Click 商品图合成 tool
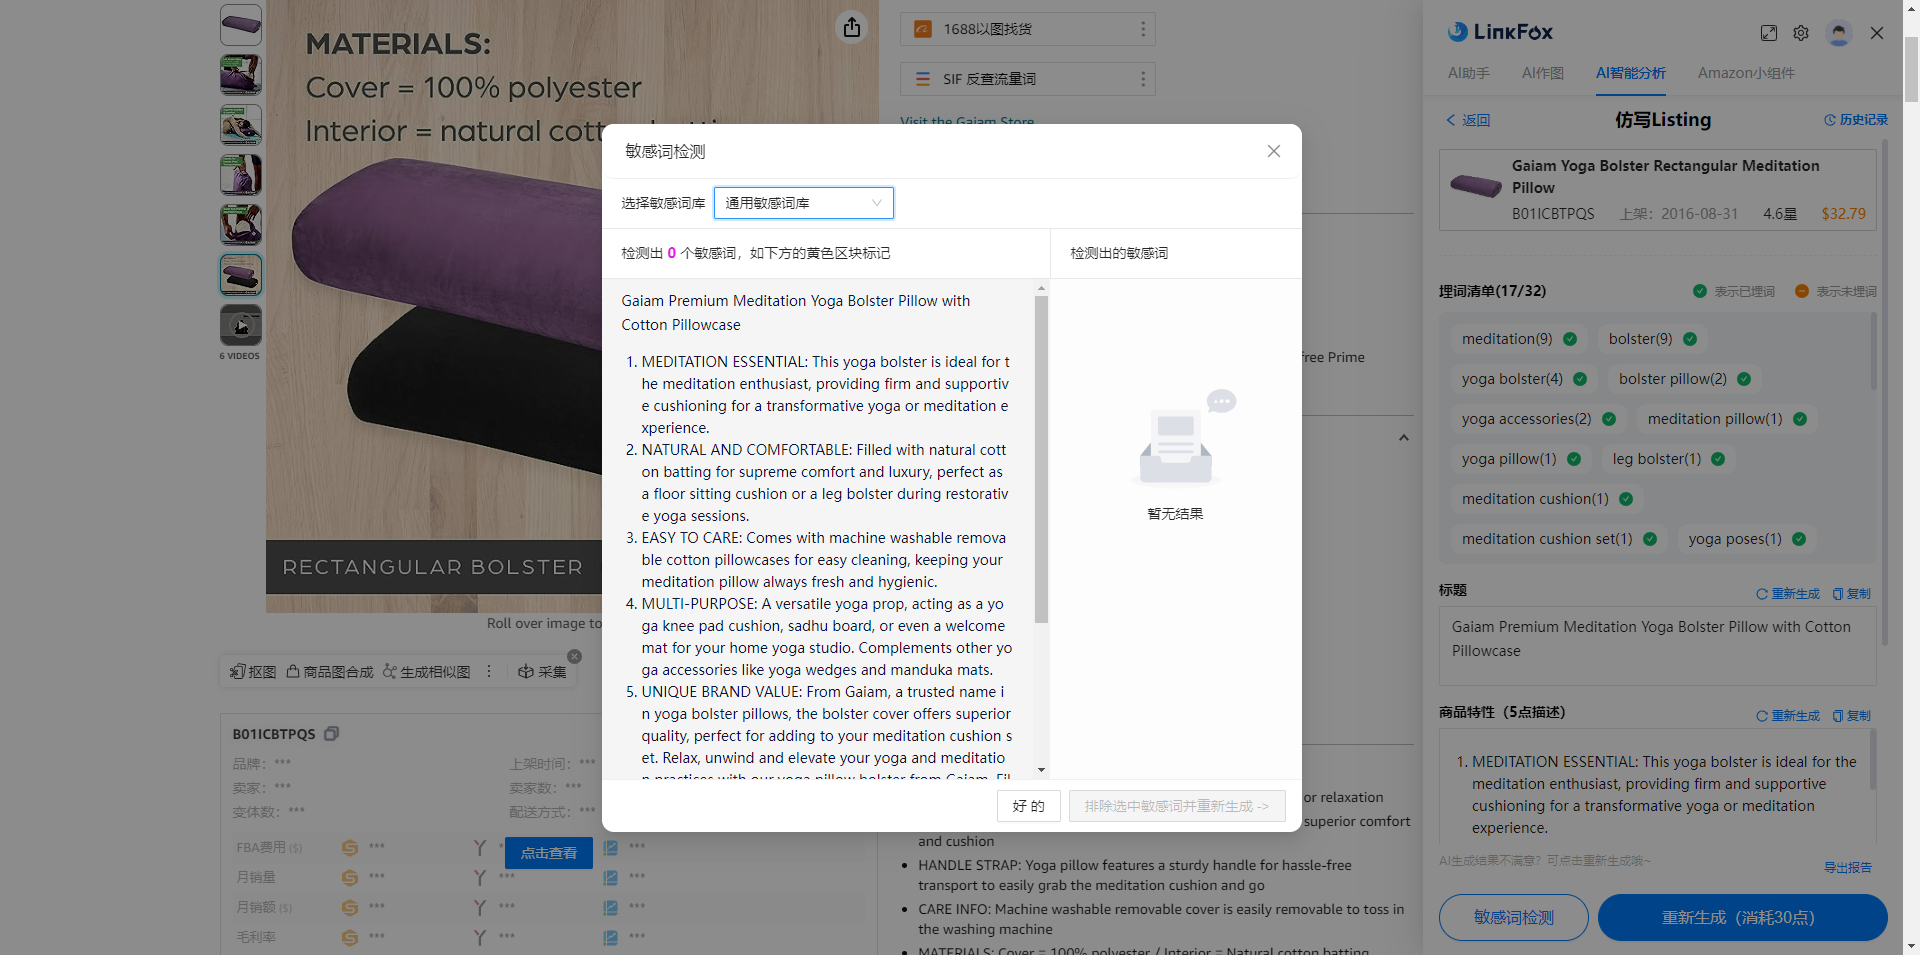This screenshot has height=955, width=1920. point(330,672)
